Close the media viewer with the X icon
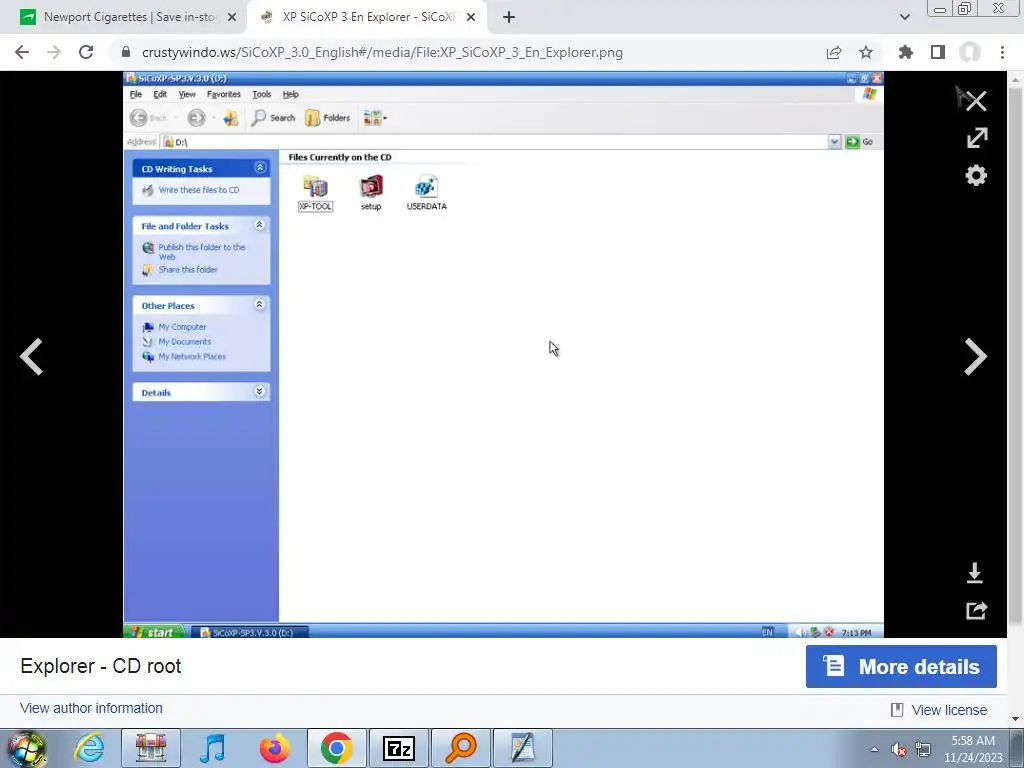Viewport: 1024px width, 768px height. (x=976, y=101)
